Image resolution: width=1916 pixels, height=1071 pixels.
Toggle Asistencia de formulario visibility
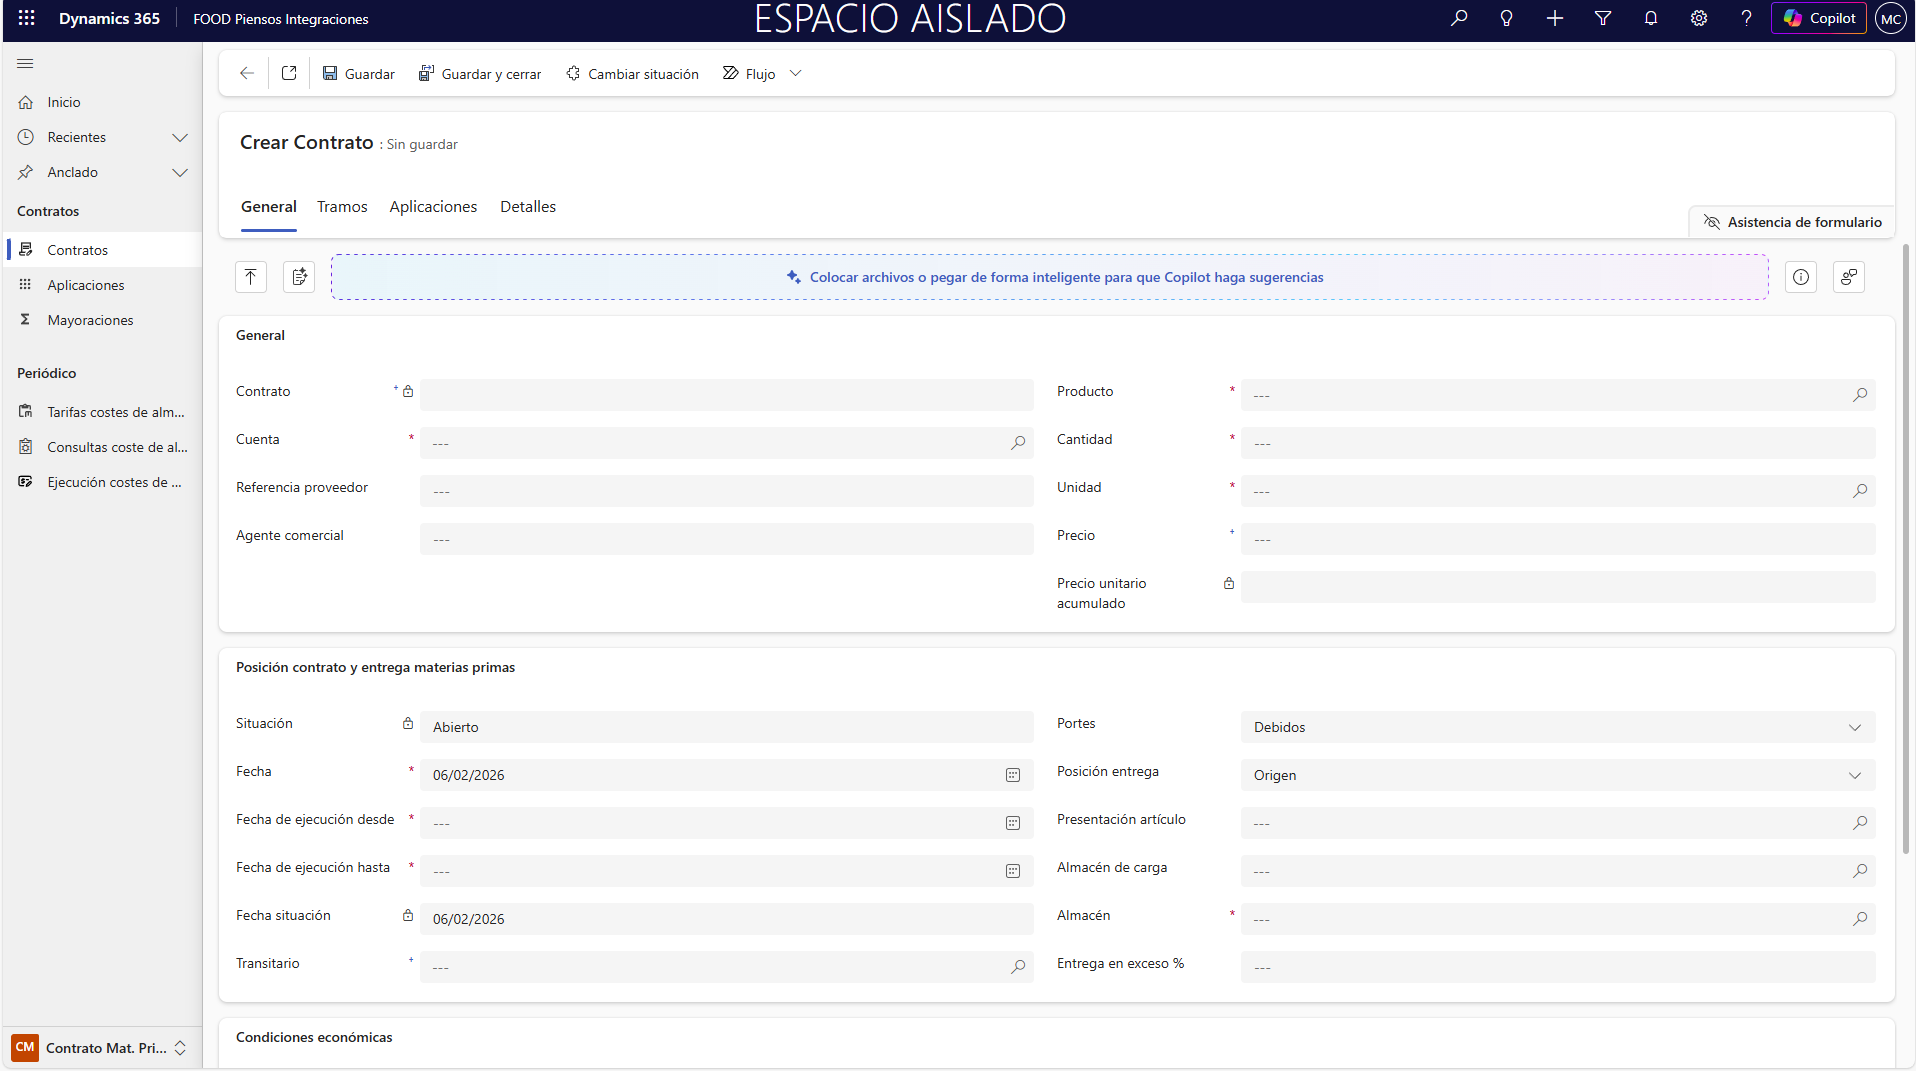point(1792,222)
